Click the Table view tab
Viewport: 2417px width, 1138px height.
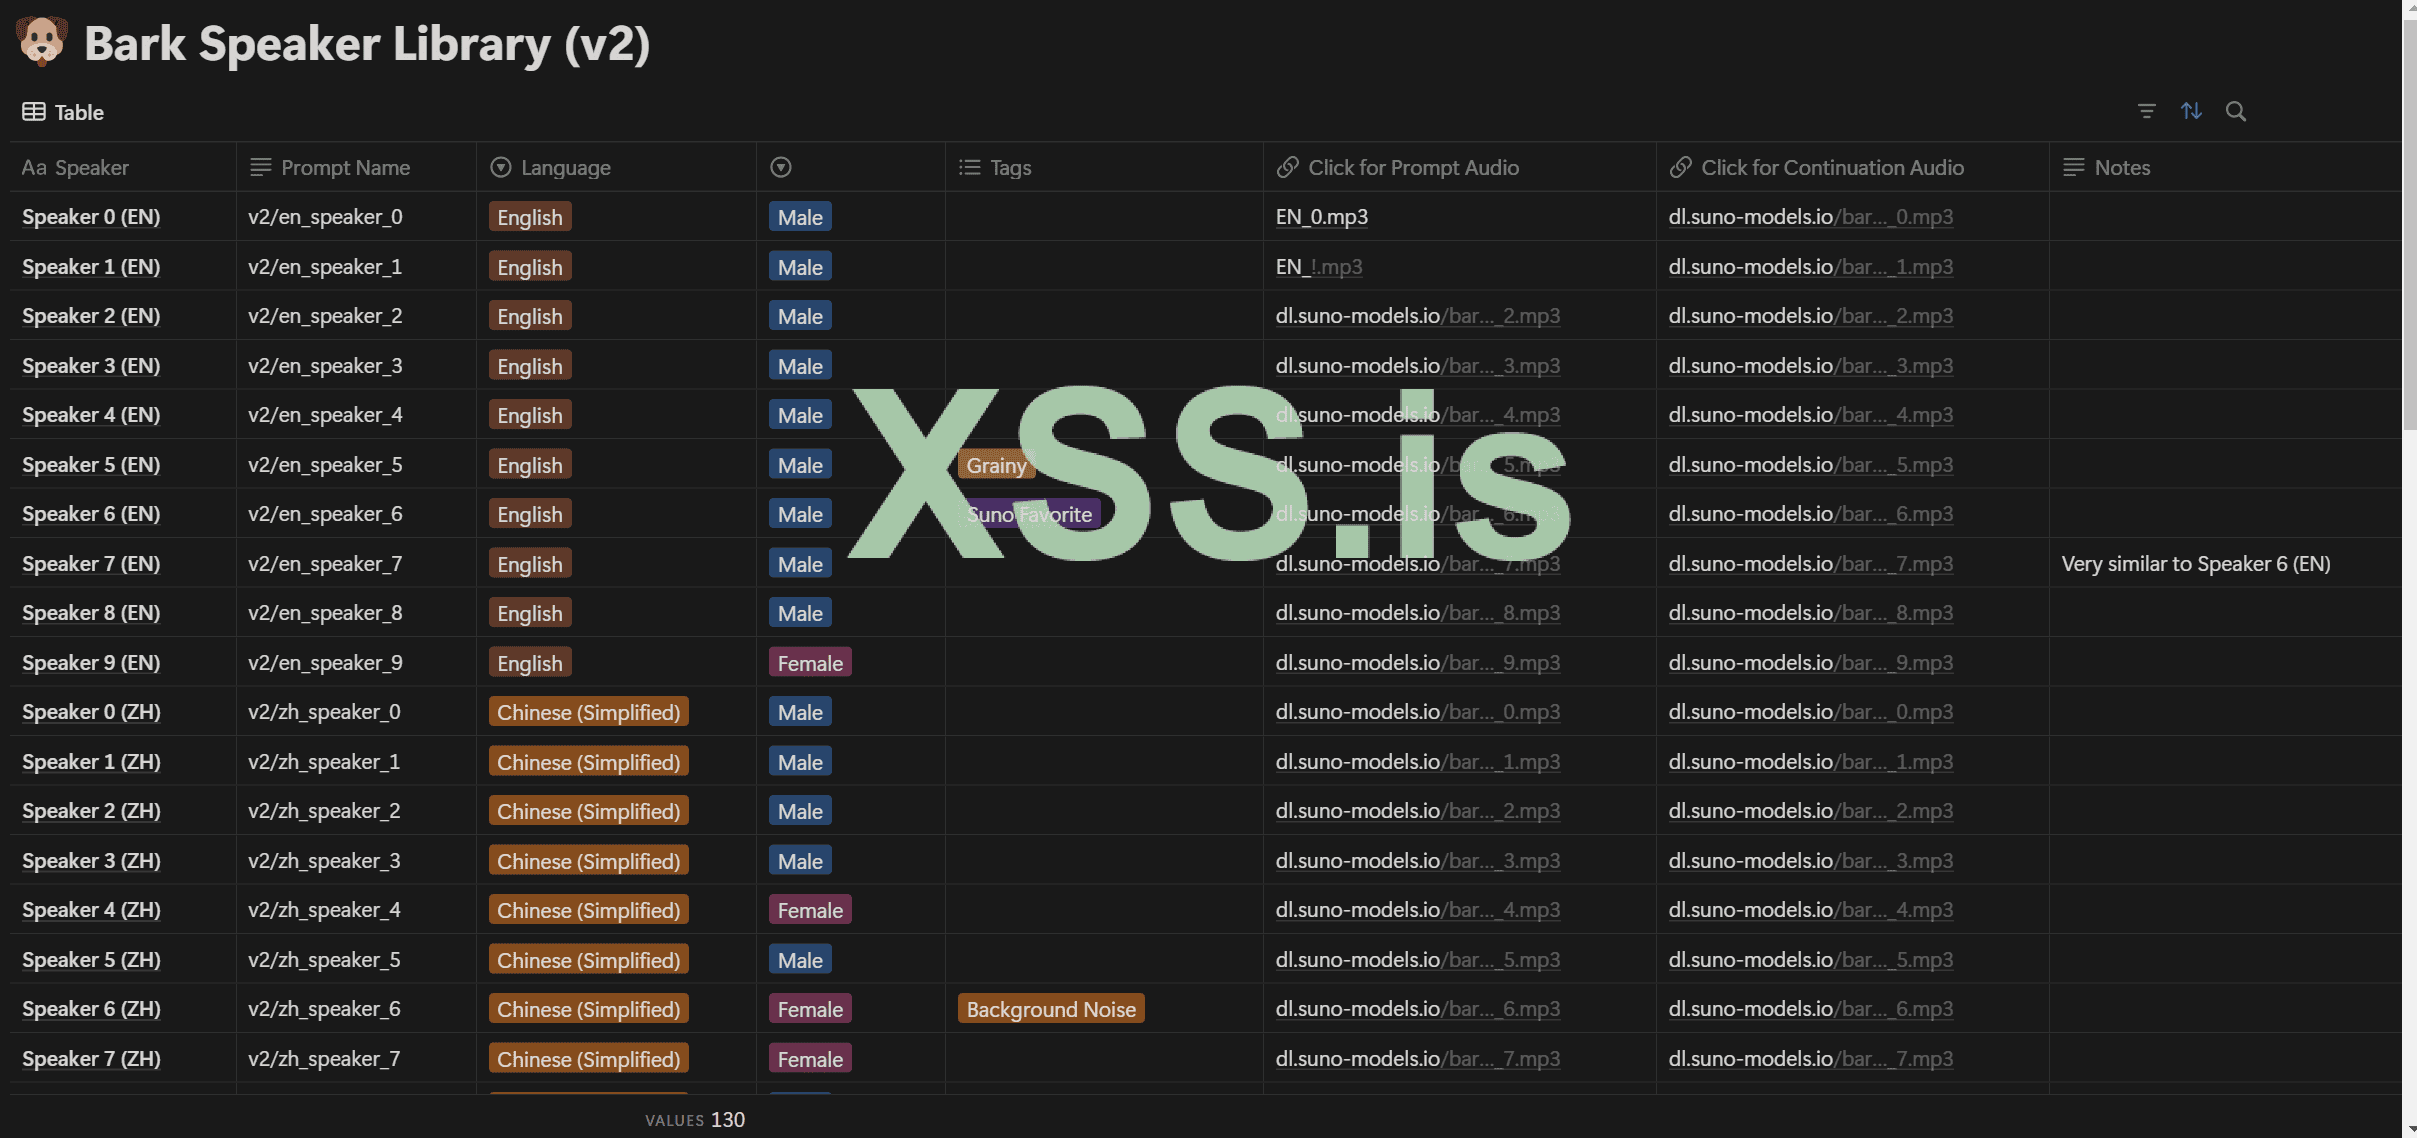tap(64, 112)
